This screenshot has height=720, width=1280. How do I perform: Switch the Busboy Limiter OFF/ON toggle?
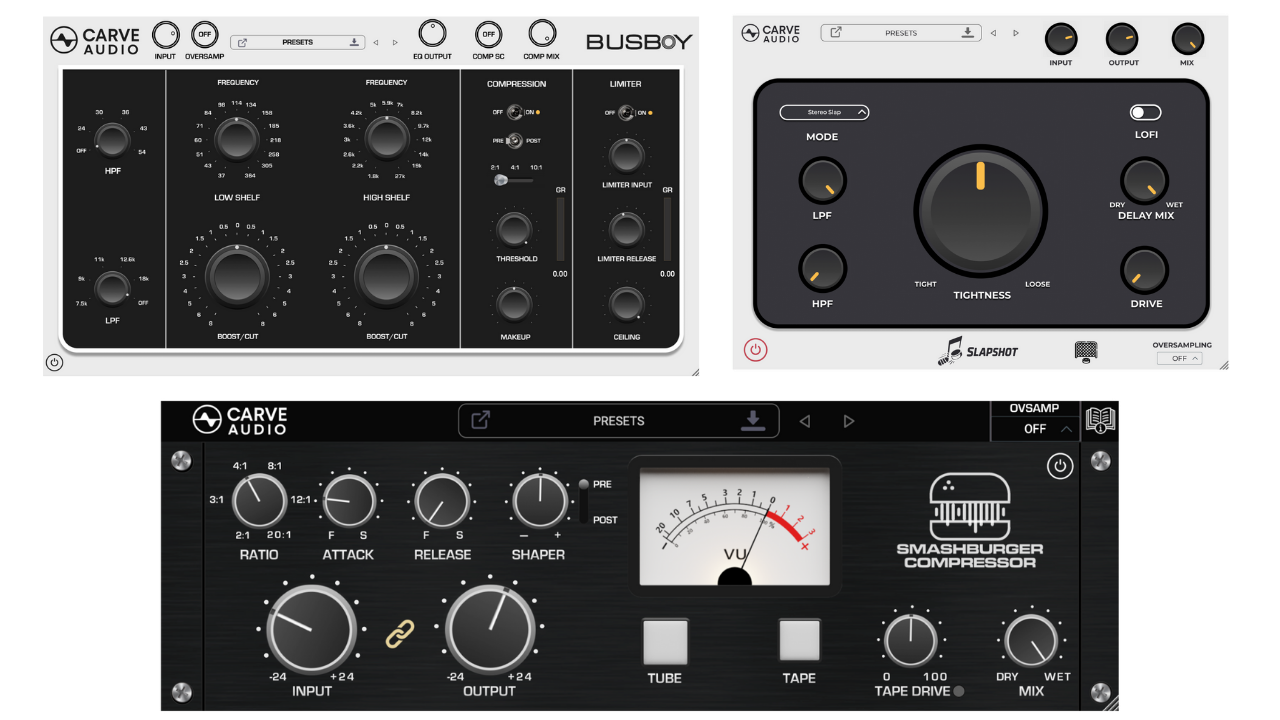coord(627,112)
